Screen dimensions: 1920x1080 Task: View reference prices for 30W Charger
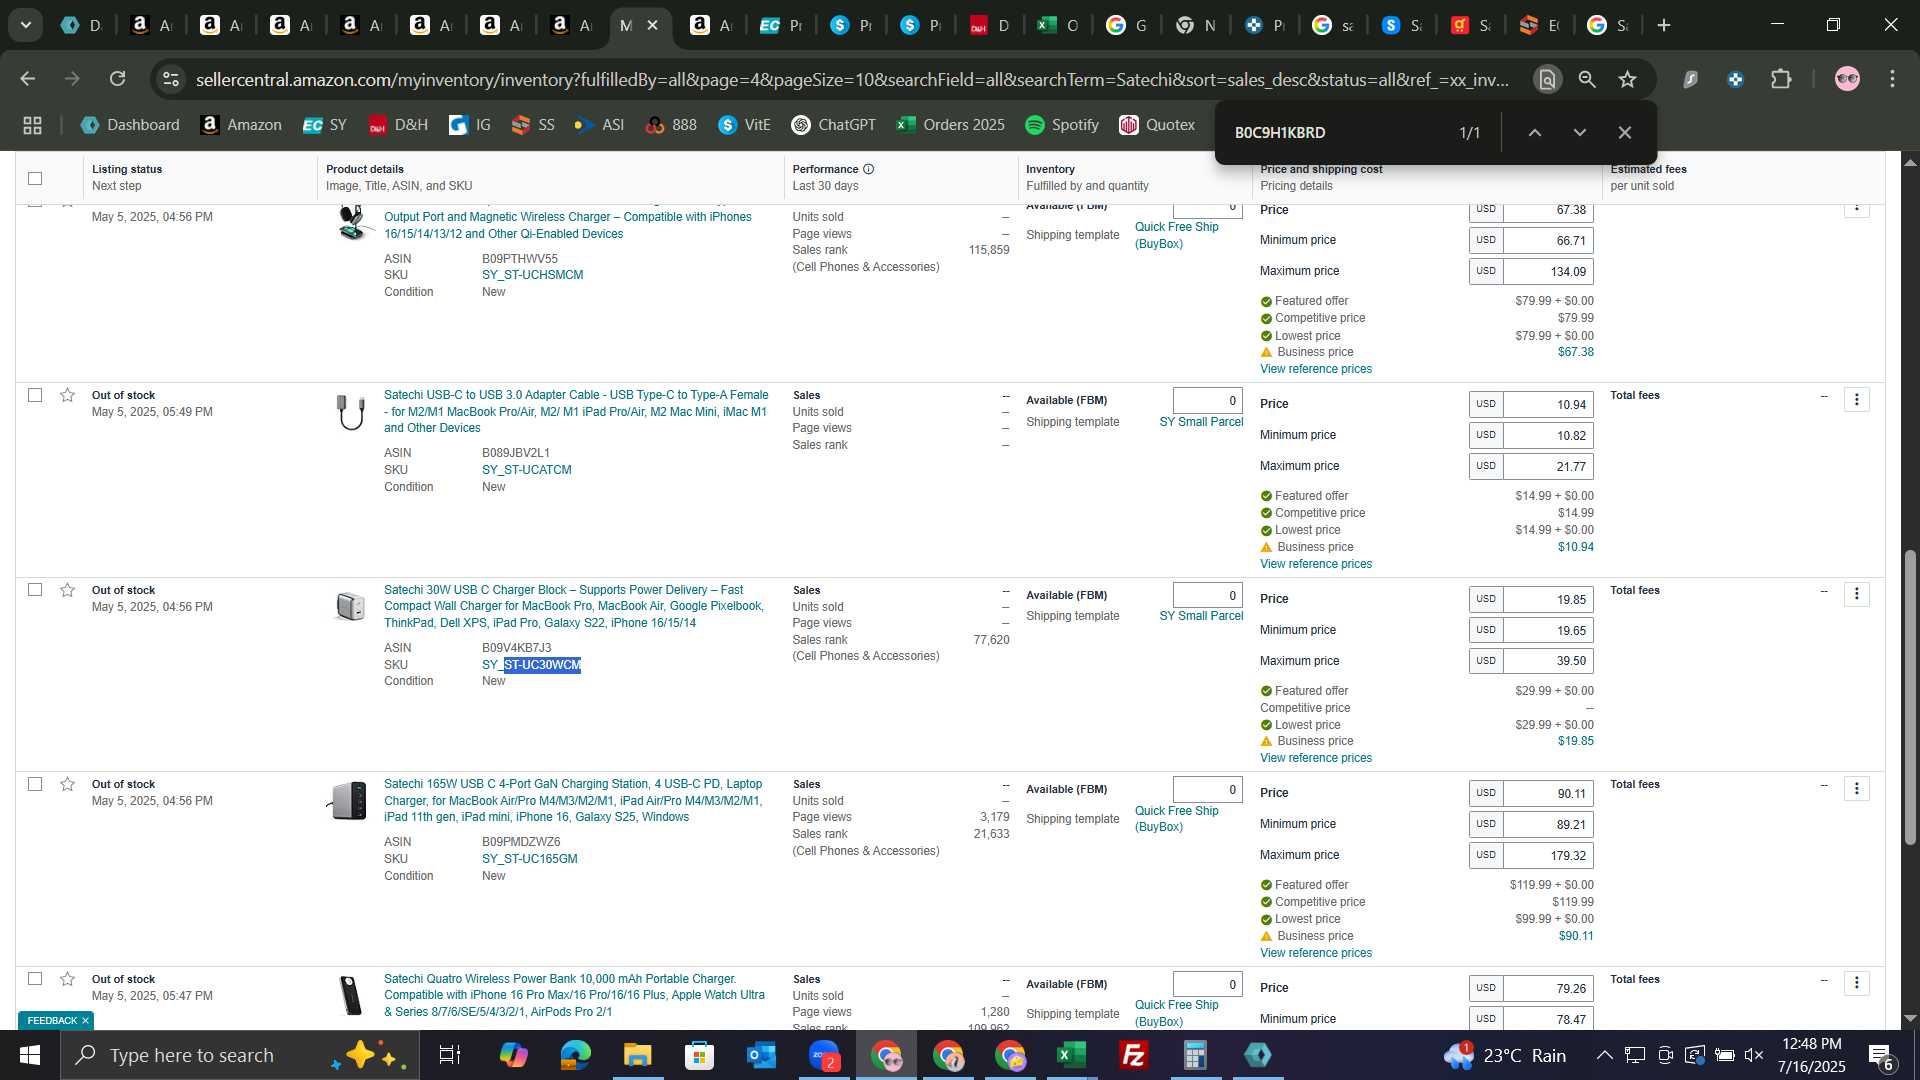(1316, 758)
